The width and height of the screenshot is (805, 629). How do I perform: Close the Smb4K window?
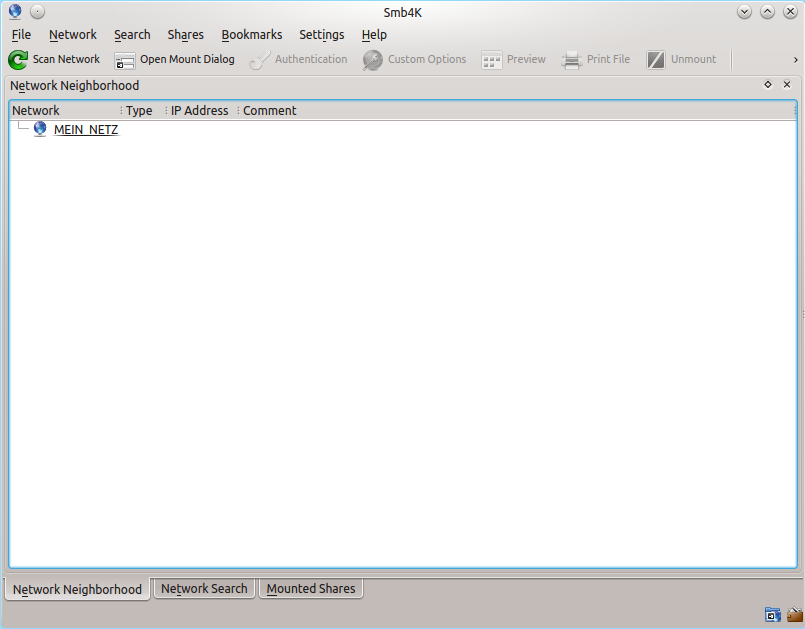click(x=790, y=11)
